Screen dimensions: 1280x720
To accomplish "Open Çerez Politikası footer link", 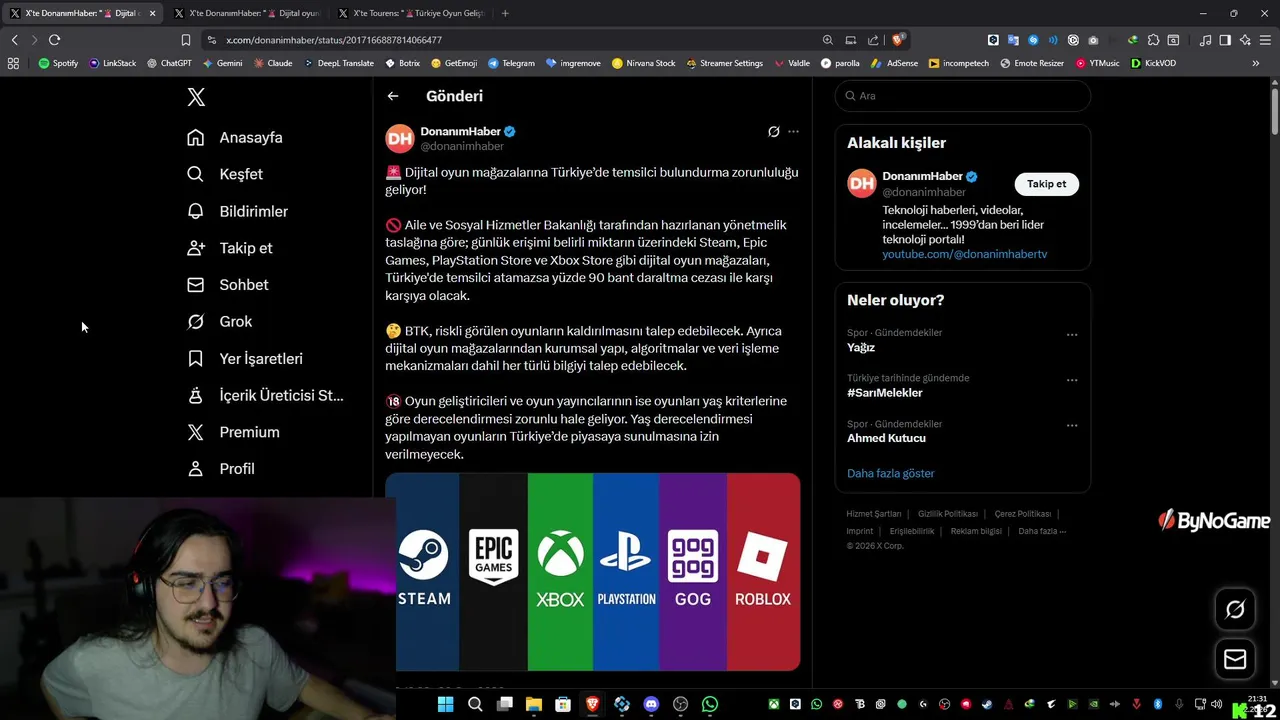I will (1022, 514).
